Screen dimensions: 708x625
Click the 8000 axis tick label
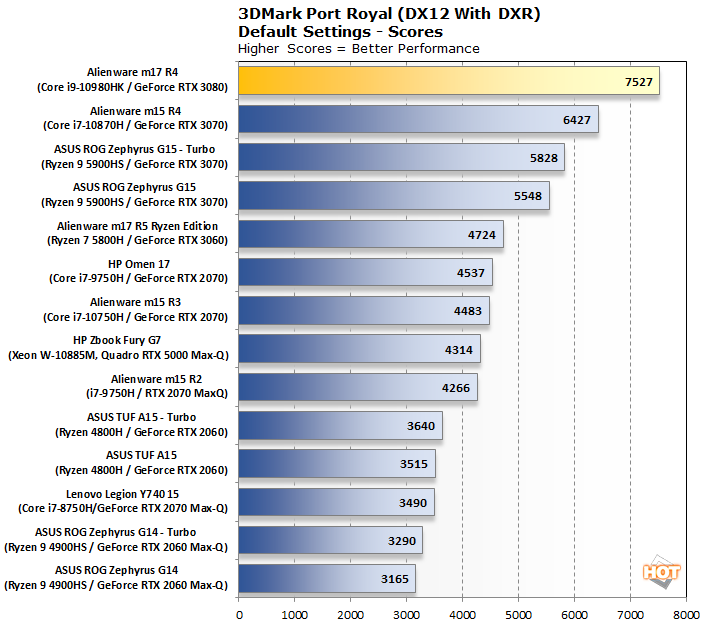(x=686, y=616)
